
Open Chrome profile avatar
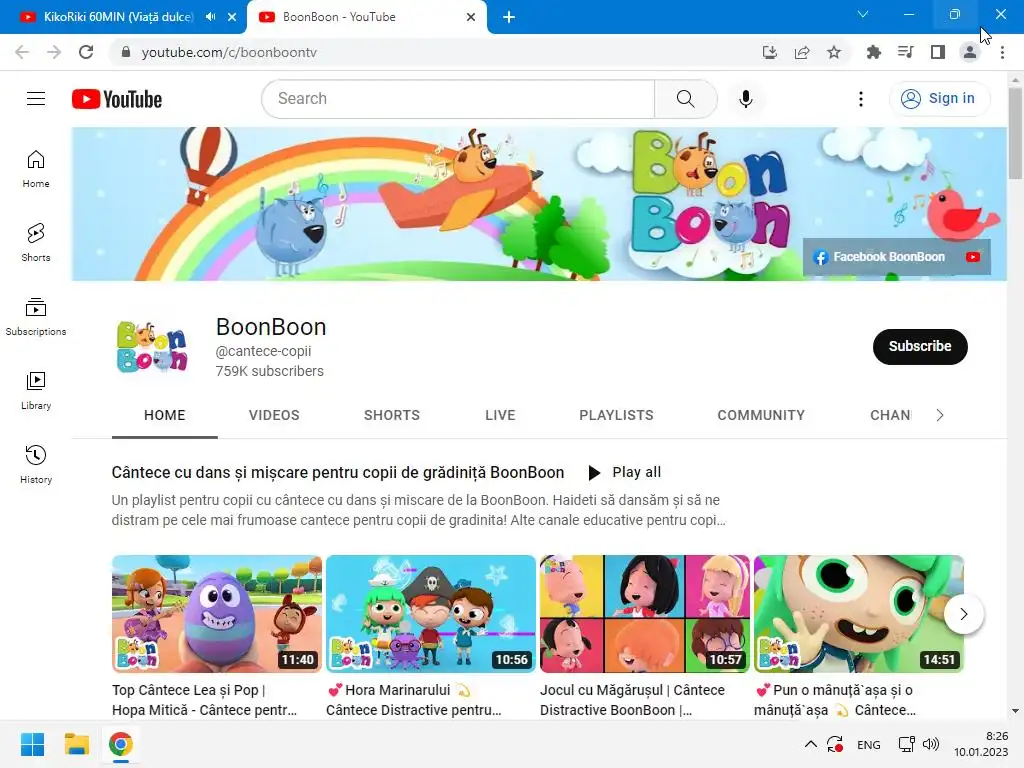click(x=970, y=52)
